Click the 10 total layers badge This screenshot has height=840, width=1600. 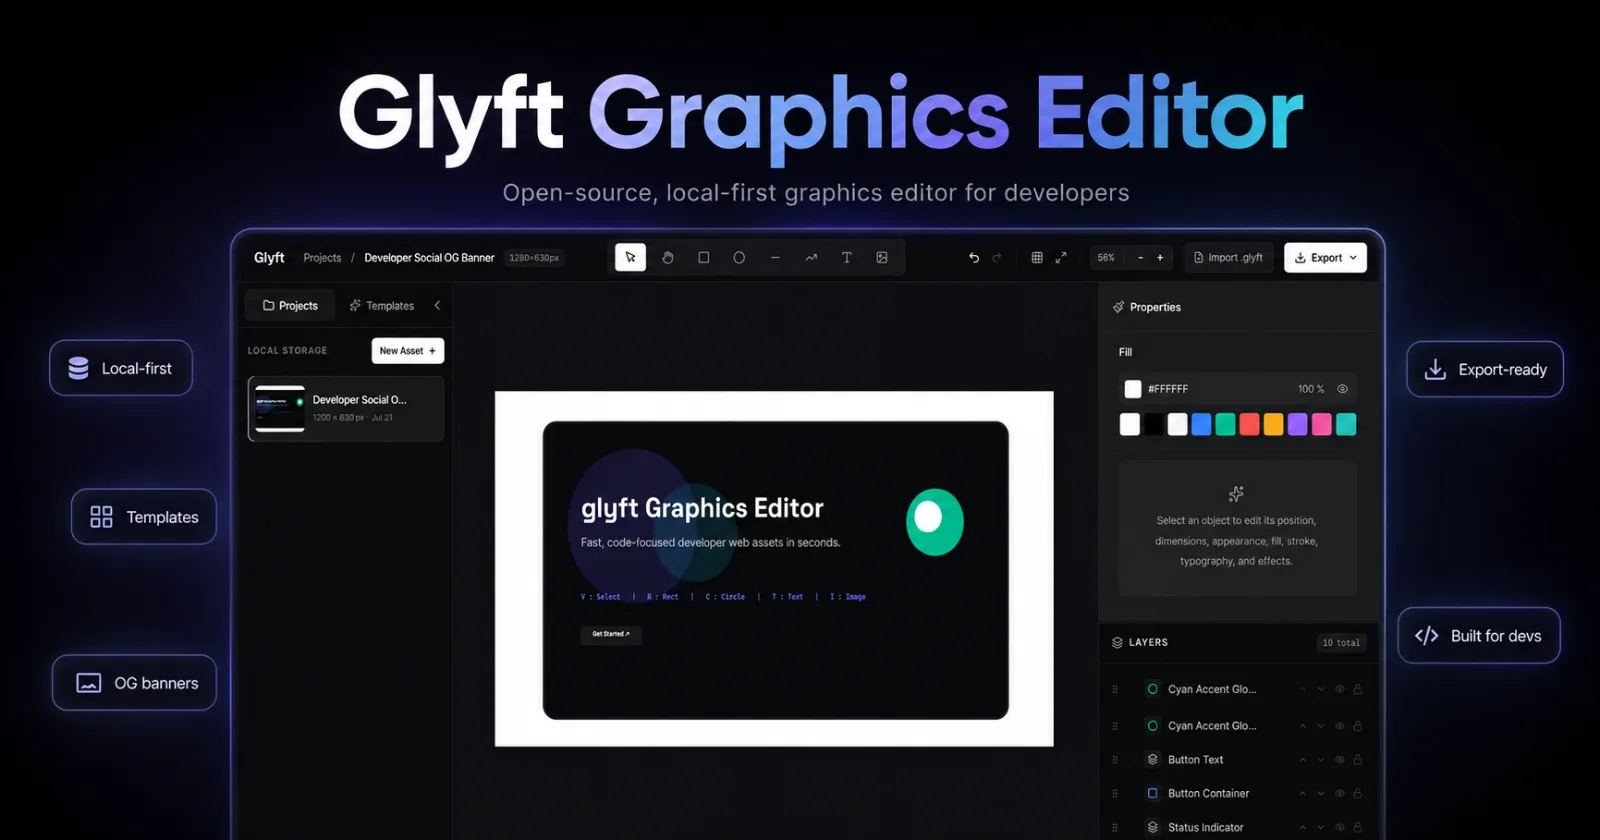coord(1341,643)
